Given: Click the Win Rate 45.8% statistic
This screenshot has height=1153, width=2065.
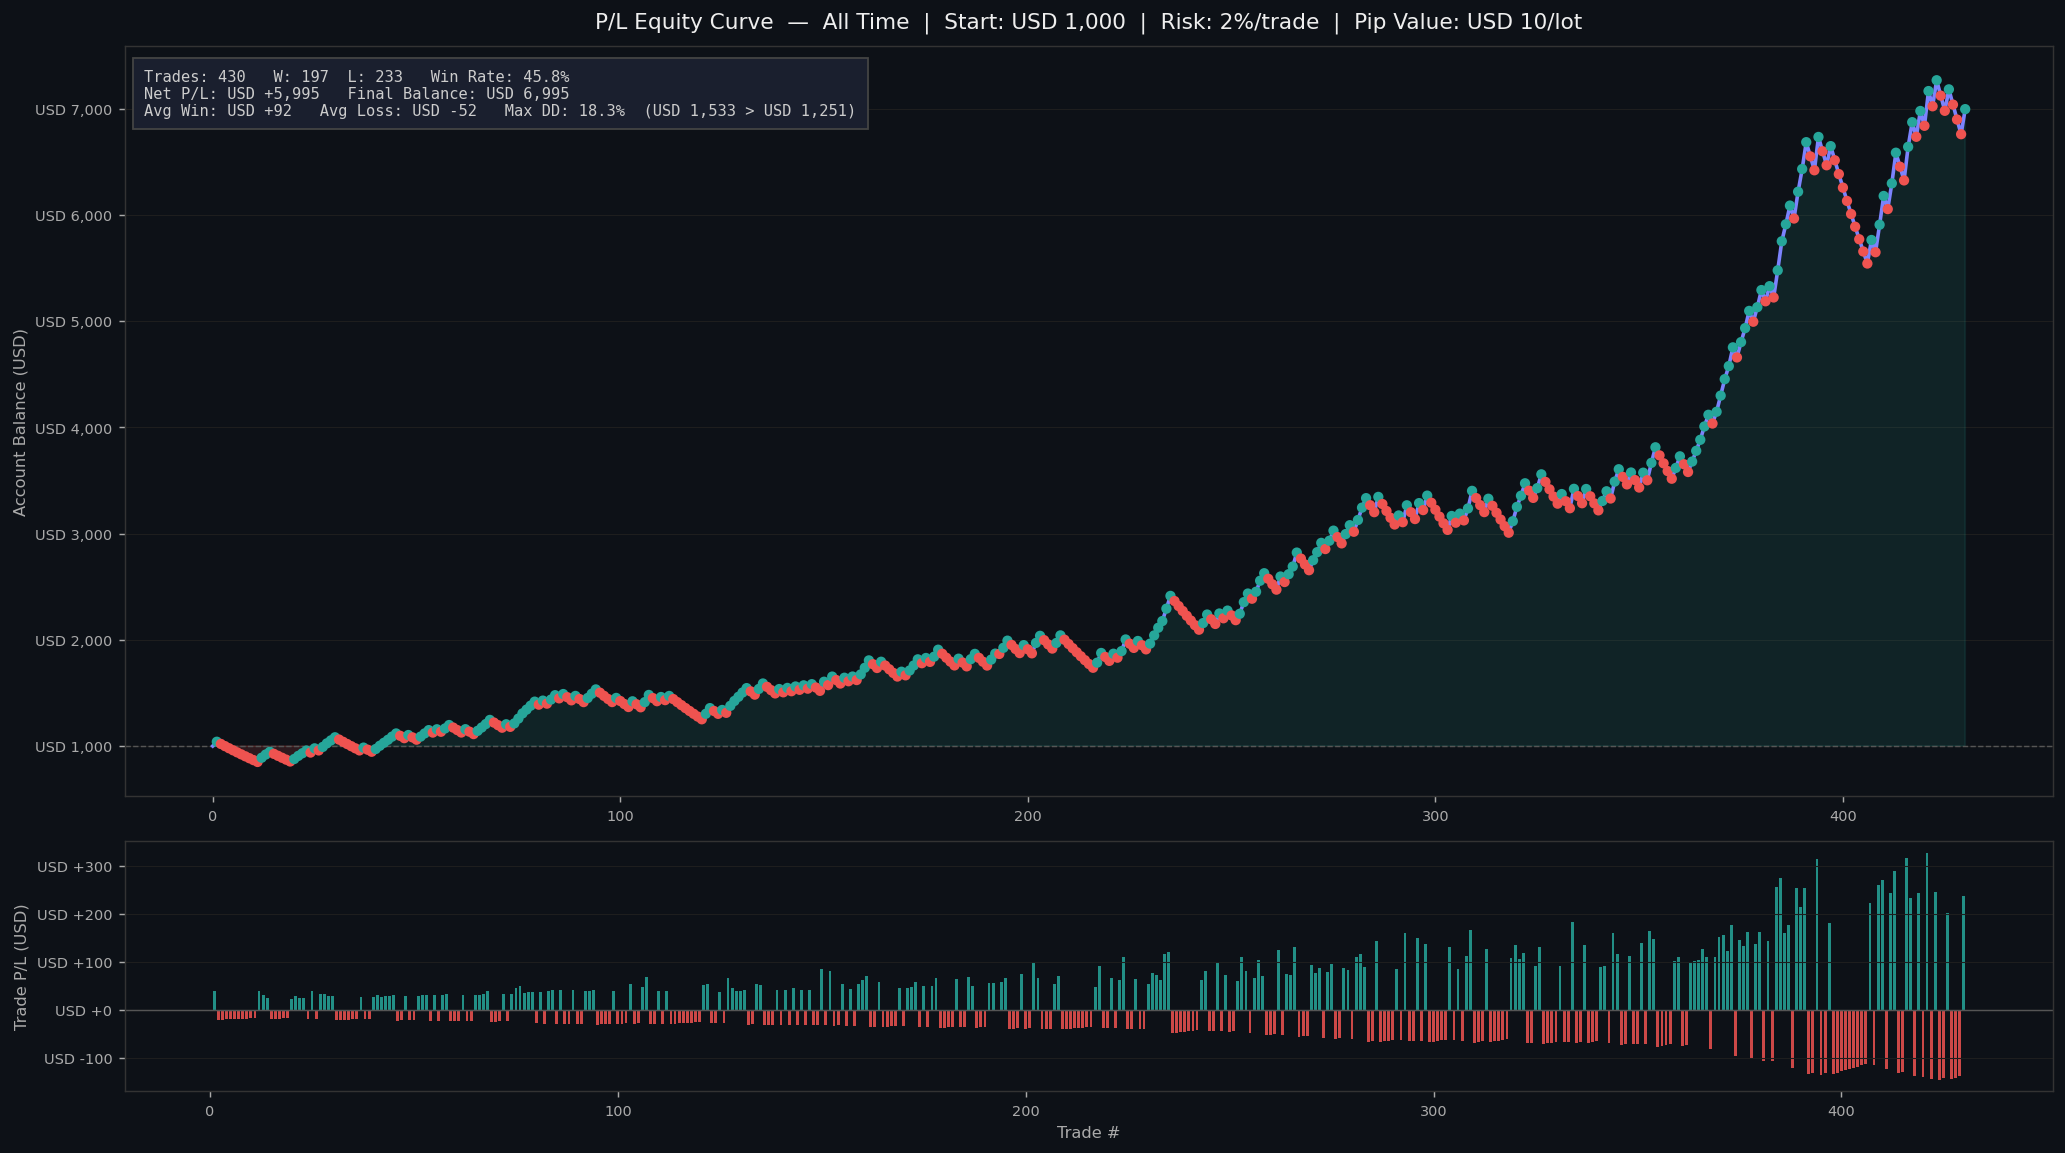Looking at the screenshot, I should [x=499, y=77].
